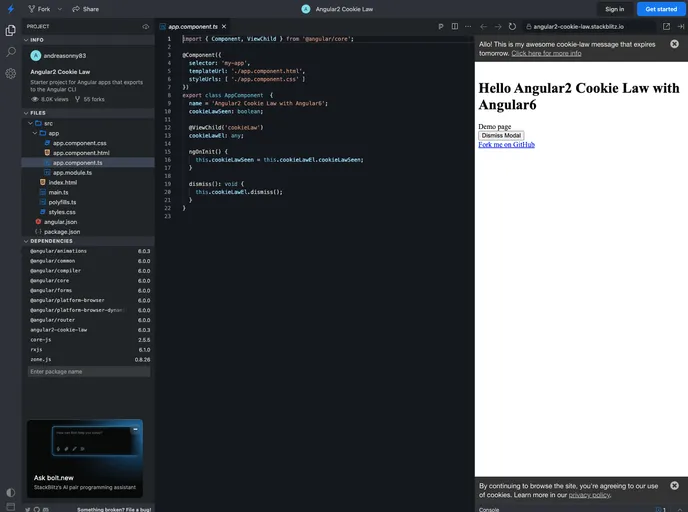
Task: Open the editor more options ellipsis
Action: pyautogui.click(x=468, y=27)
